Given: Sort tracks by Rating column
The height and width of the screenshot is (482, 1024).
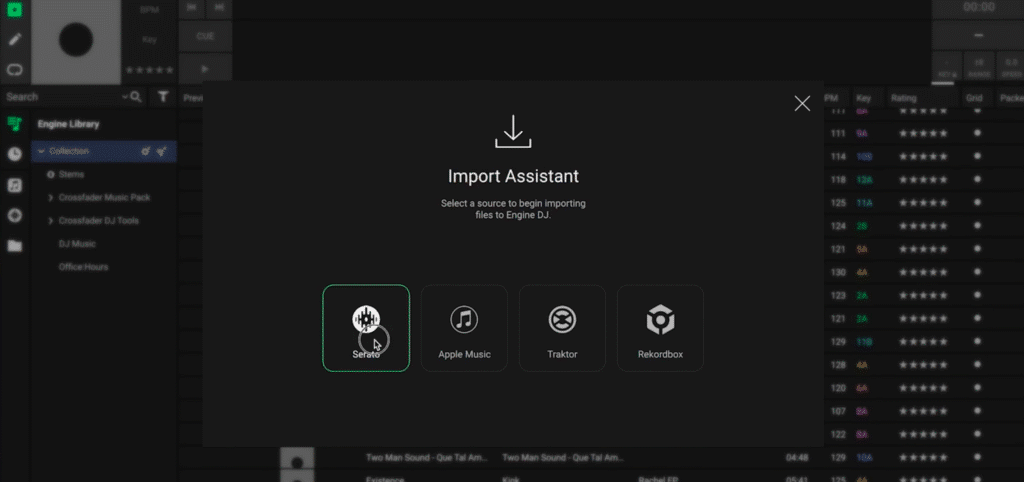Looking at the screenshot, I should click(x=904, y=98).
